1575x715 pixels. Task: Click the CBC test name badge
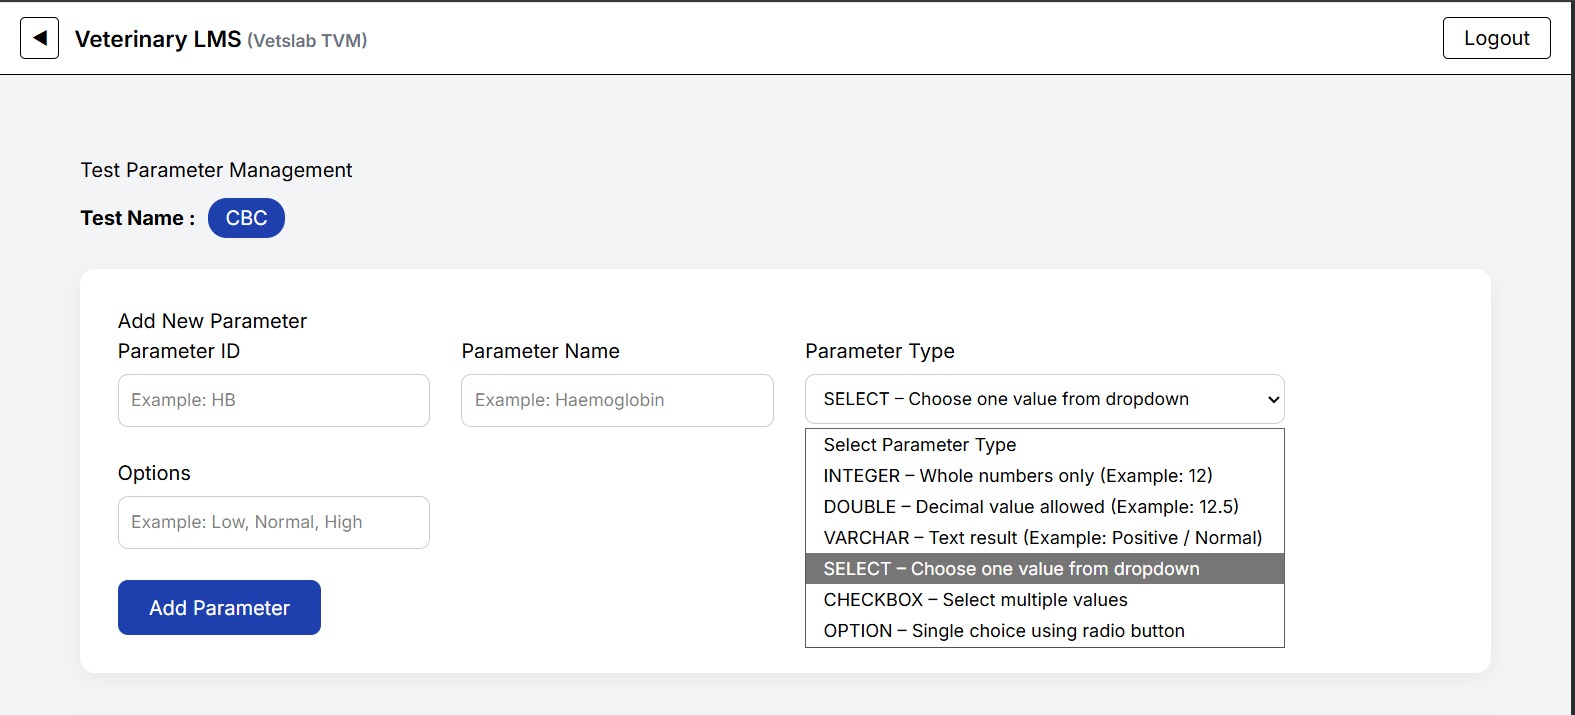246,218
